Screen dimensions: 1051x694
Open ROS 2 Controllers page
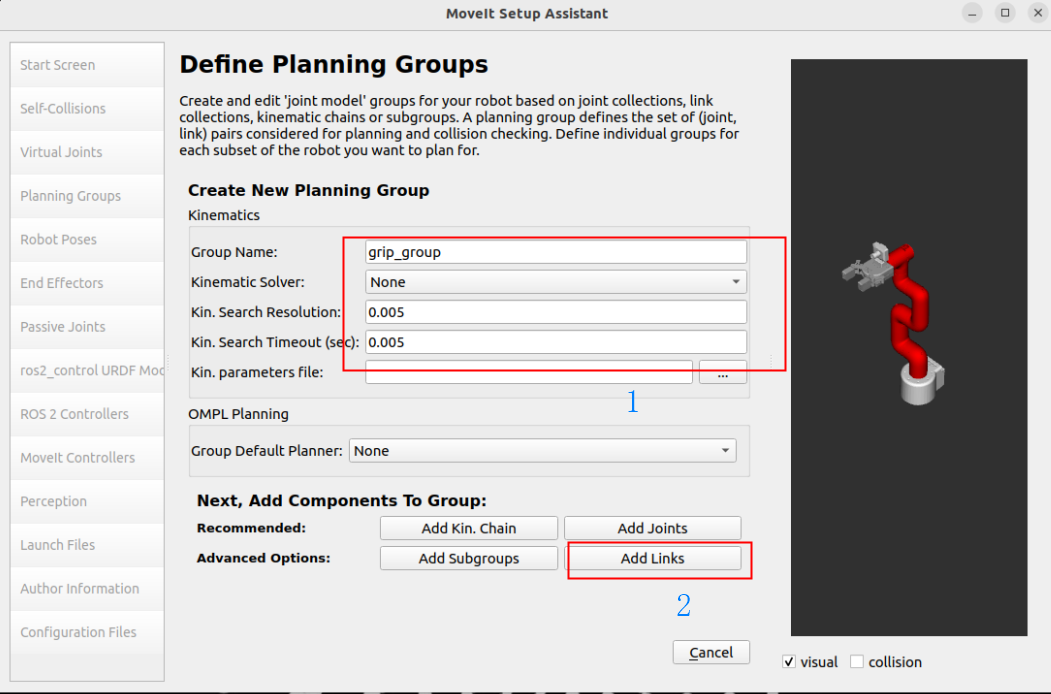(x=87, y=414)
